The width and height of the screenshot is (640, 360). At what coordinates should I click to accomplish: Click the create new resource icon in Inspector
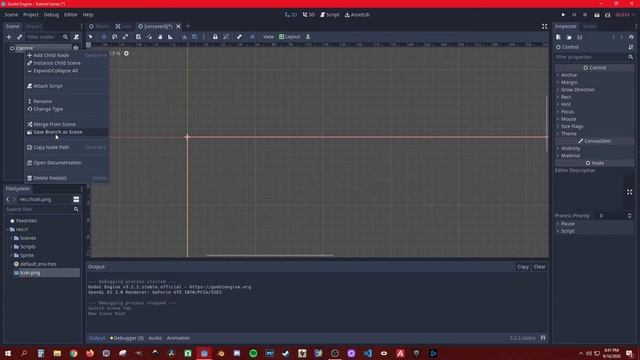click(x=558, y=37)
